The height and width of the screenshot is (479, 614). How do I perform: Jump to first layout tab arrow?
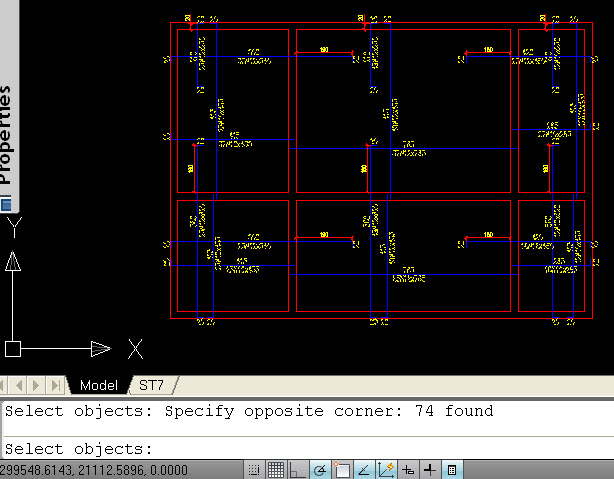tap(9, 385)
